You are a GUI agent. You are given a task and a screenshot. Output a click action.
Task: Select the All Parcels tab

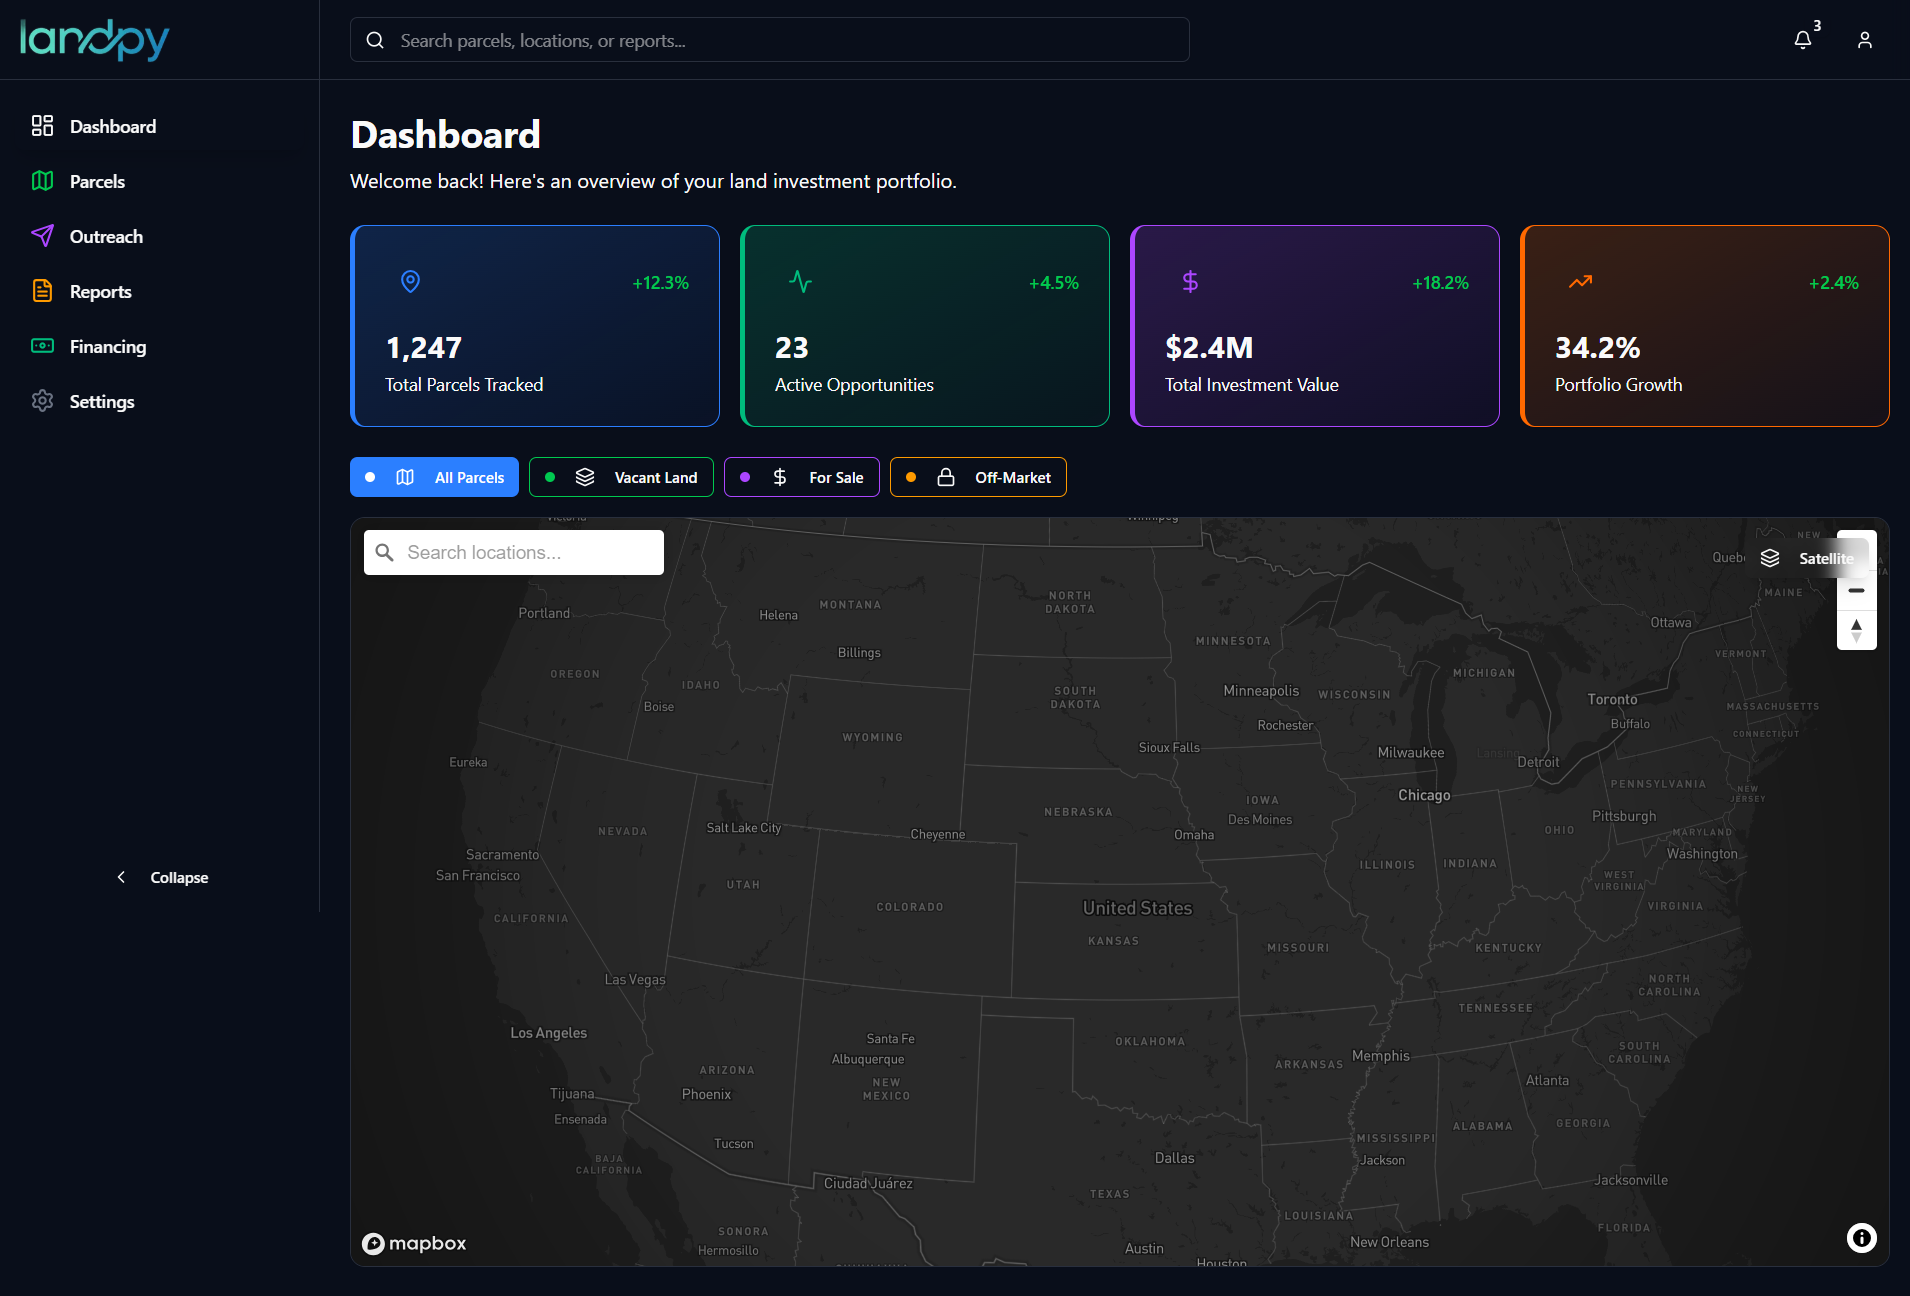click(x=434, y=477)
